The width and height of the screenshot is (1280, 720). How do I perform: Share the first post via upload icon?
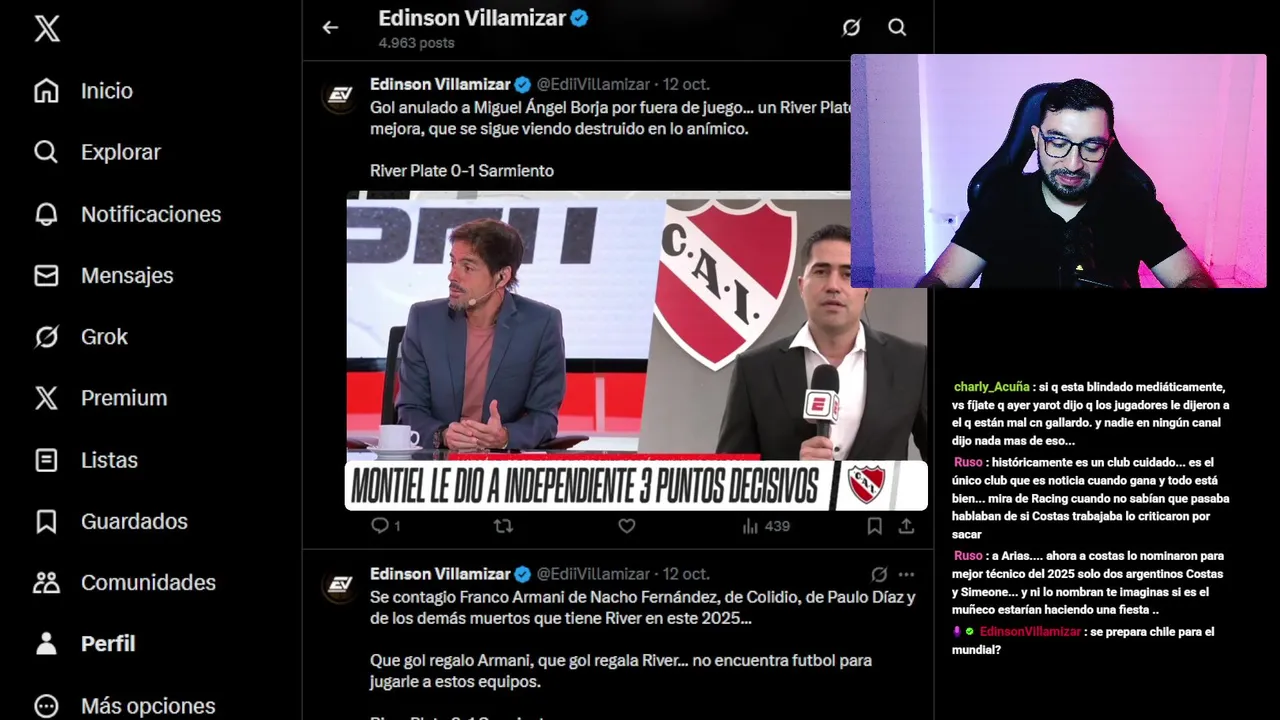click(906, 526)
